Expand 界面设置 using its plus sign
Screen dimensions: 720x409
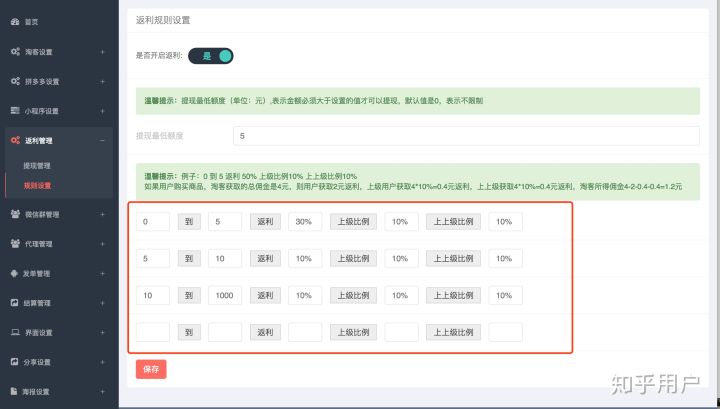pos(102,332)
